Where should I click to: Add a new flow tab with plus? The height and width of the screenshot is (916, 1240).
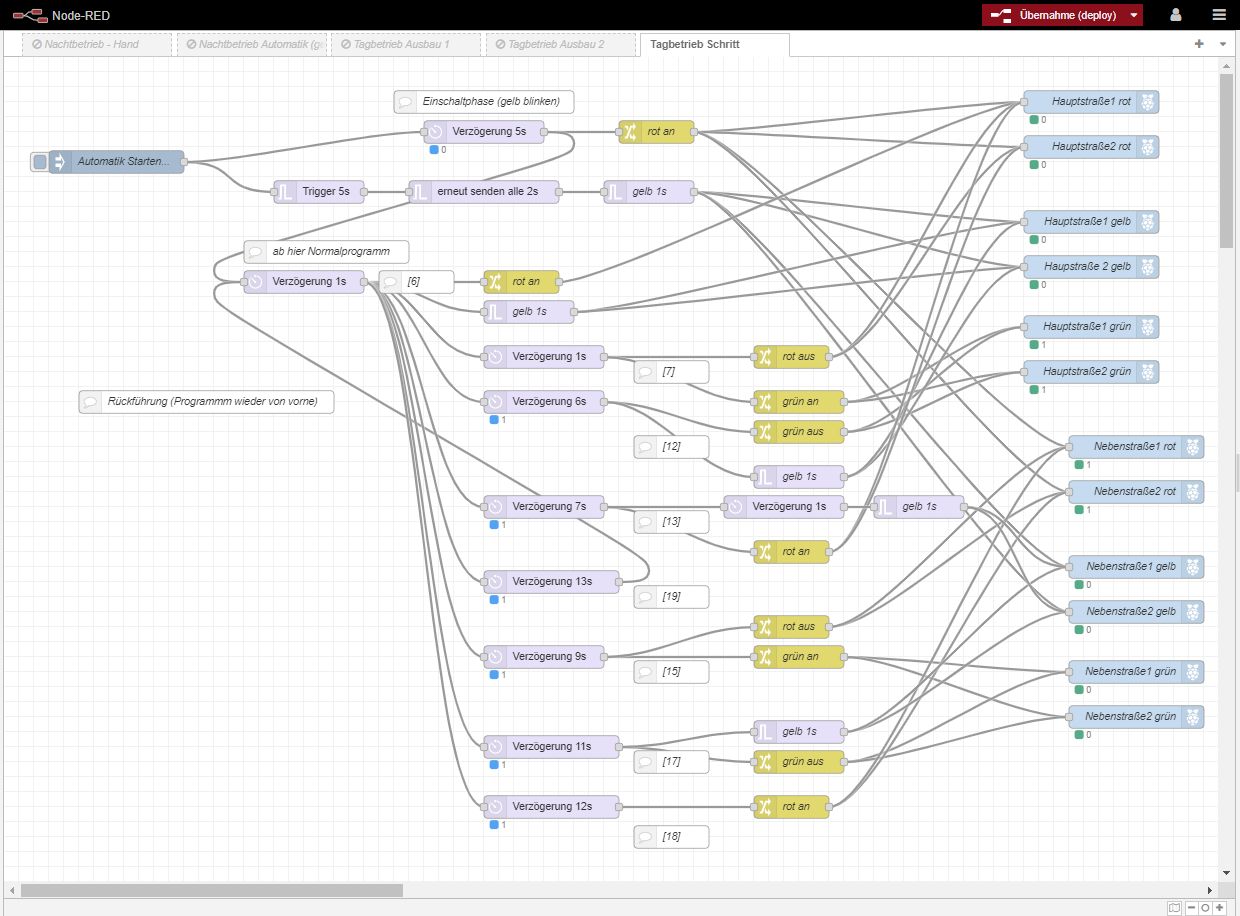tap(1199, 44)
